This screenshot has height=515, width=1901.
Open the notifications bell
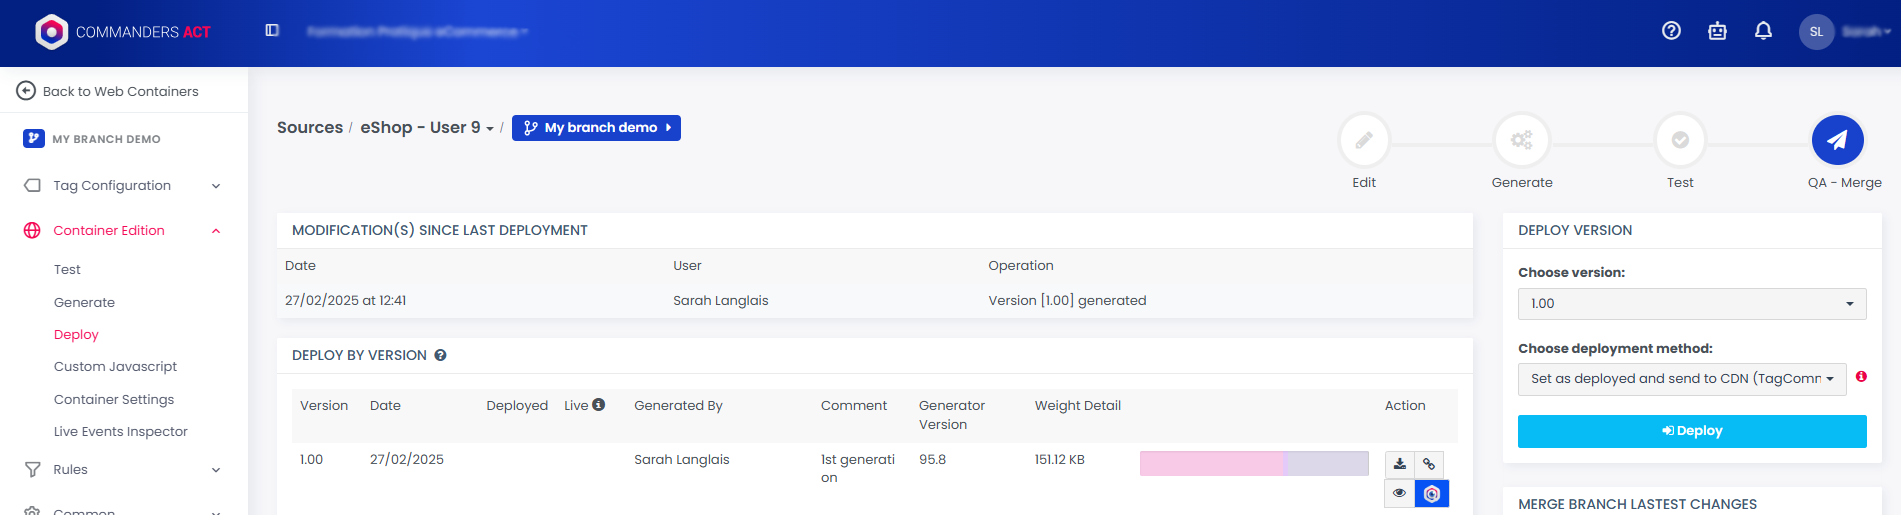pyautogui.click(x=1763, y=31)
